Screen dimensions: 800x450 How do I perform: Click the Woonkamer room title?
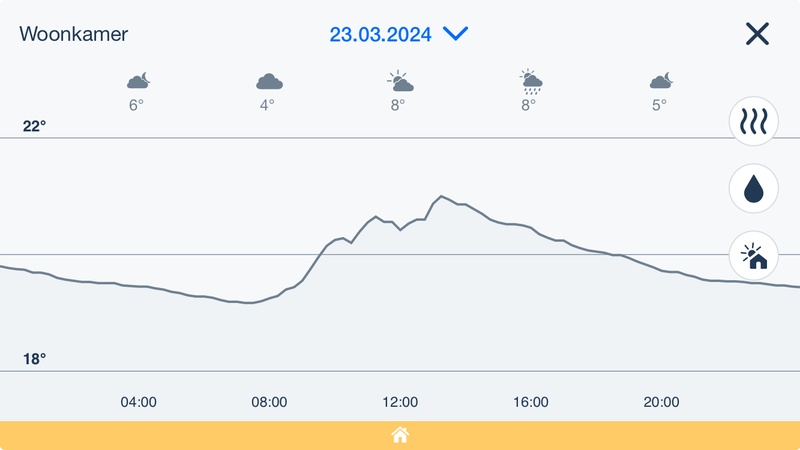[x=74, y=34]
